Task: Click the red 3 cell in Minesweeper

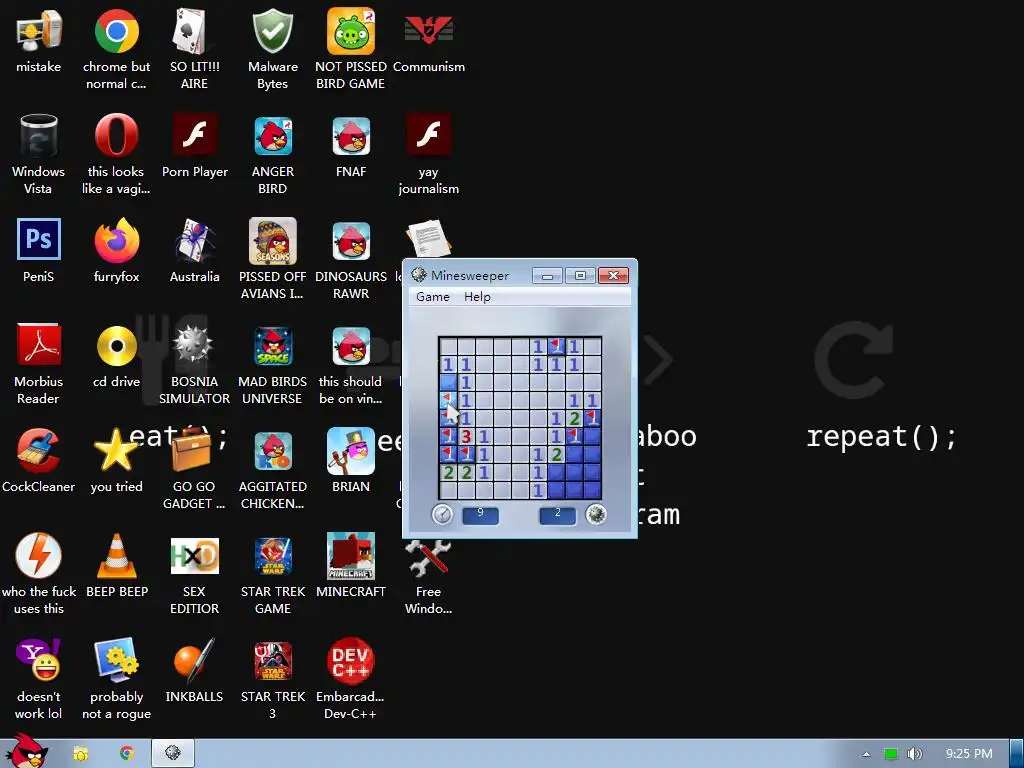Action: point(466,436)
